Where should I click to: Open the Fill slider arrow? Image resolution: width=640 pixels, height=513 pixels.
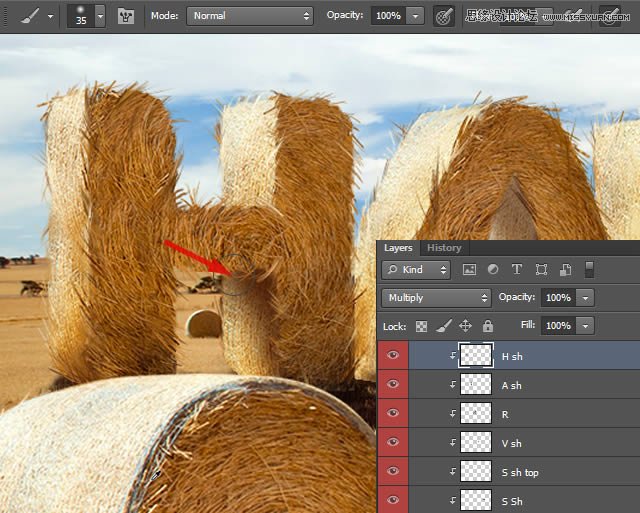point(585,326)
